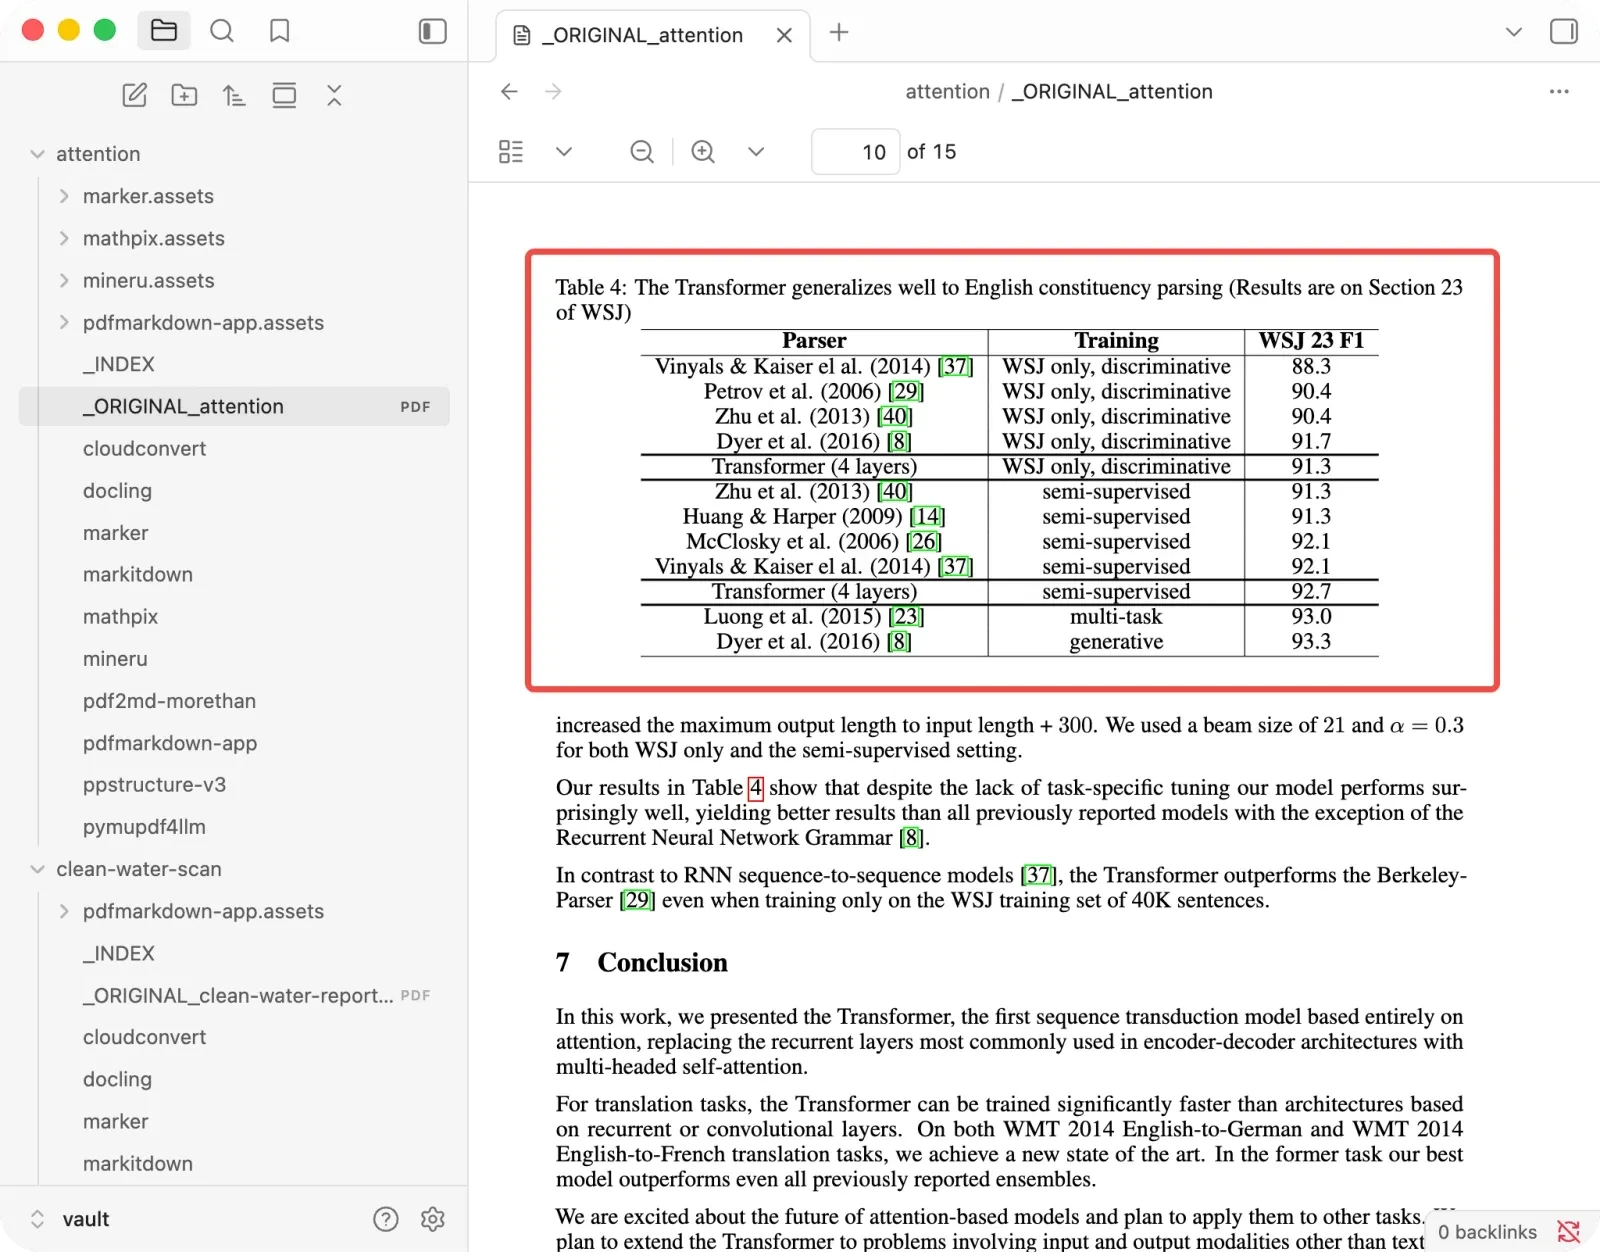Close the _ORIGINAL_attention tab

click(x=784, y=35)
